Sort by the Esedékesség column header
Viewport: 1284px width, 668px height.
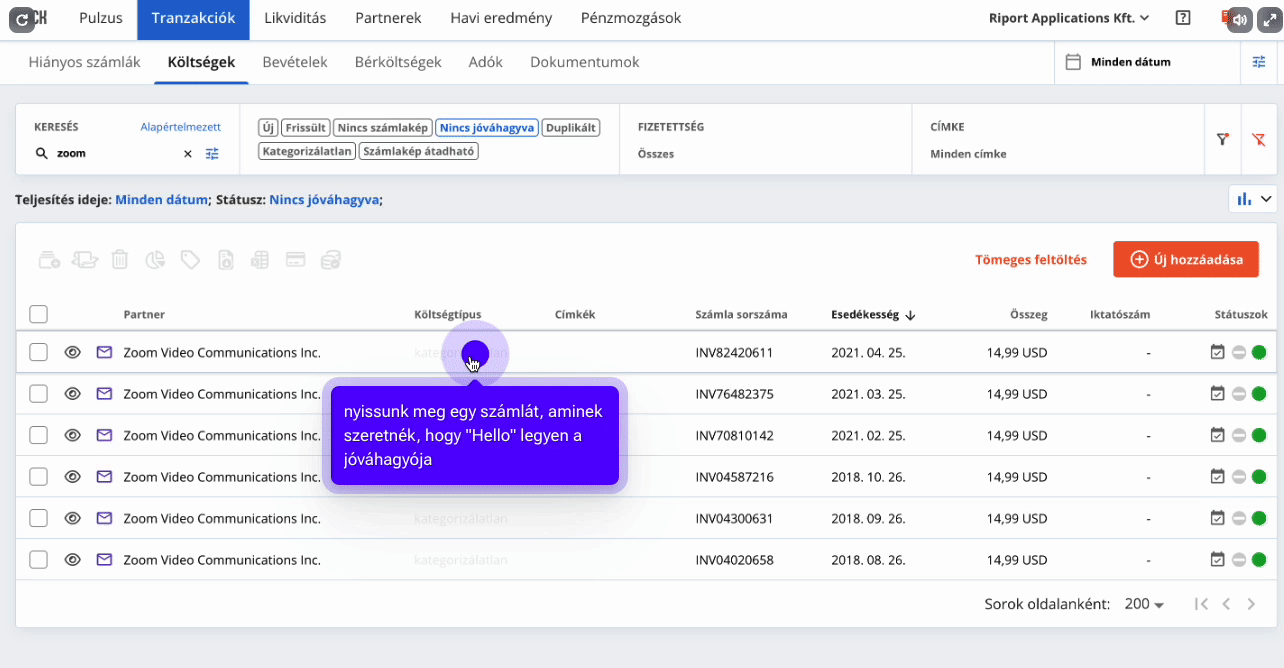click(x=873, y=314)
